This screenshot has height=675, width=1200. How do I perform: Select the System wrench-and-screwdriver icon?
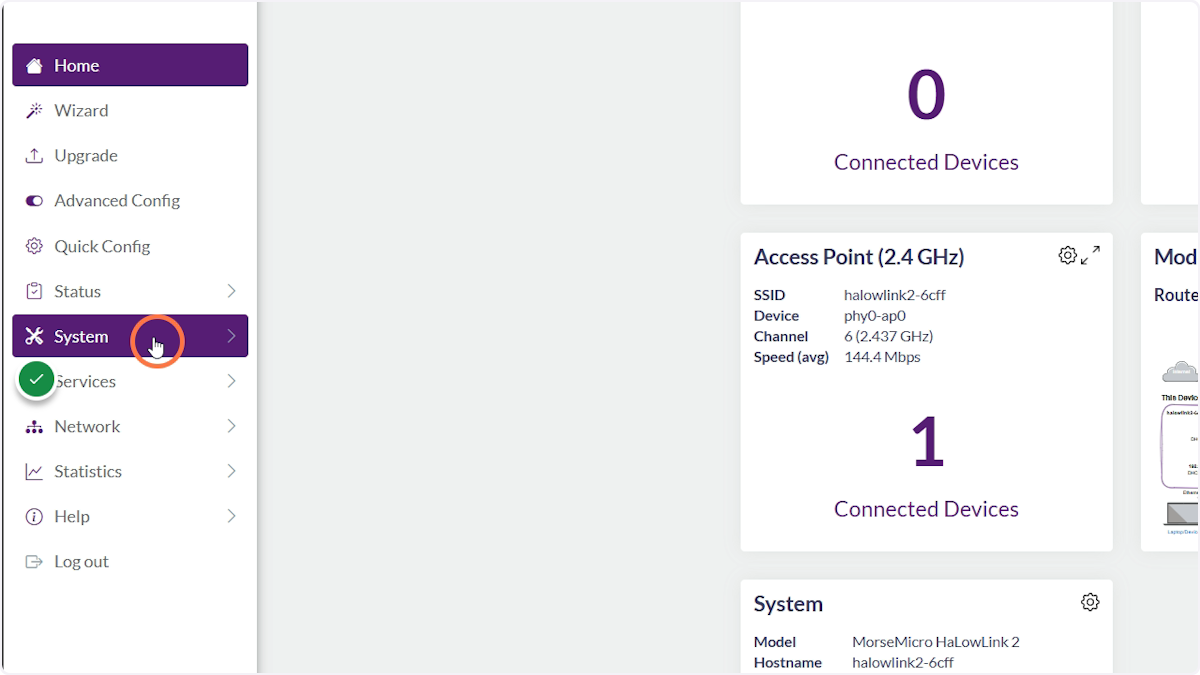point(34,336)
